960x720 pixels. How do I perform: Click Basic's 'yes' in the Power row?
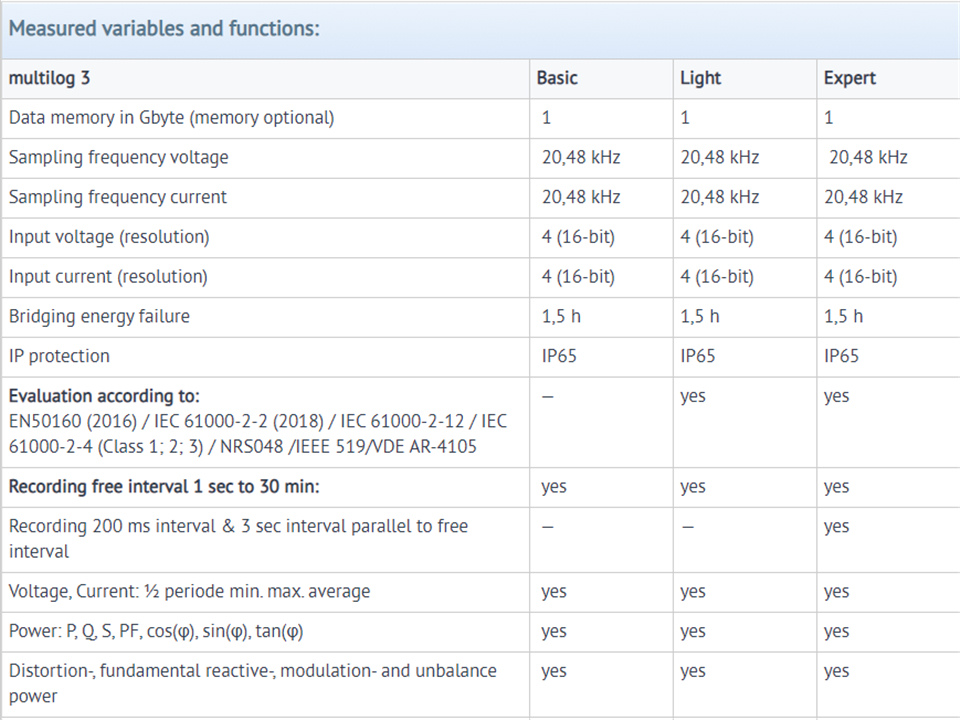click(554, 631)
